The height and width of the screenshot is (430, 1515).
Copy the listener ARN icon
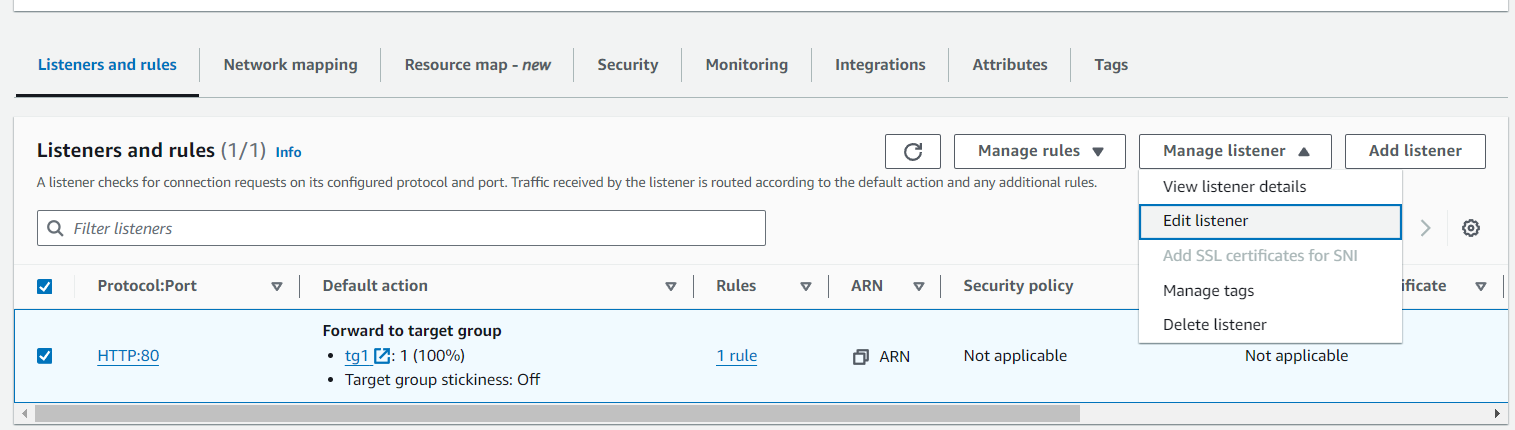pos(860,356)
